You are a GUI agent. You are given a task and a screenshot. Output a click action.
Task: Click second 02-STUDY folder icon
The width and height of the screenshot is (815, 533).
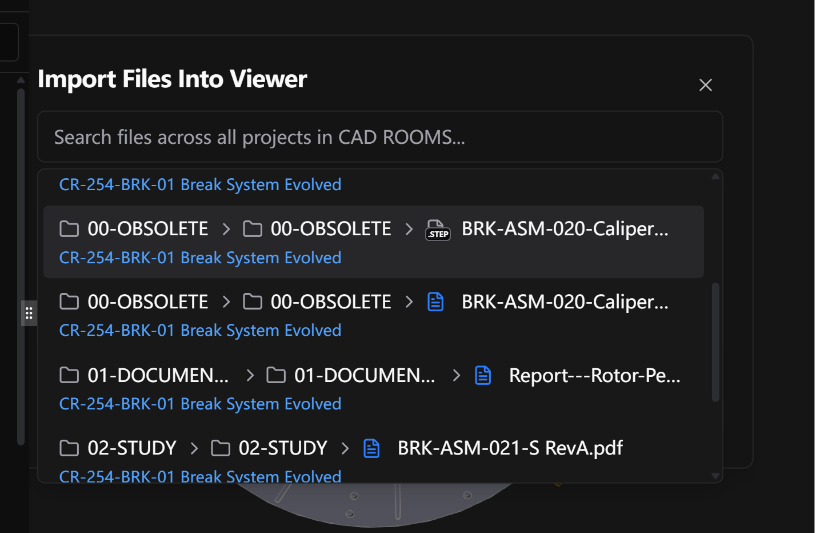tap(220, 448)
